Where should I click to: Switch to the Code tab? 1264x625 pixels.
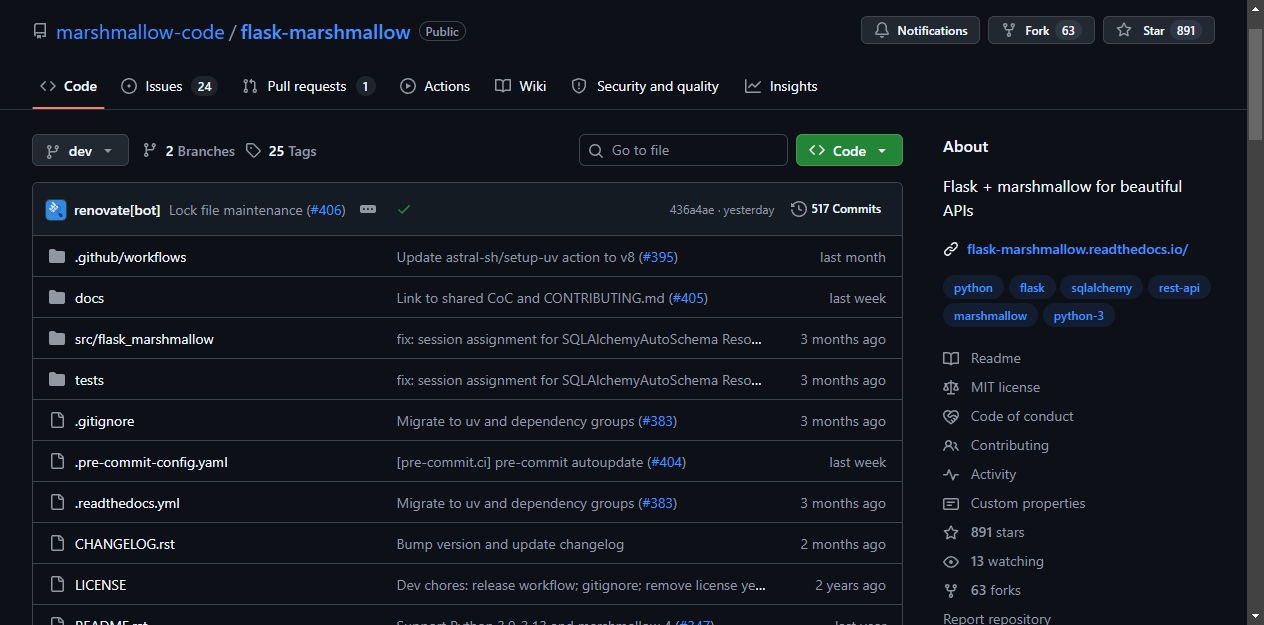(68, 86)
